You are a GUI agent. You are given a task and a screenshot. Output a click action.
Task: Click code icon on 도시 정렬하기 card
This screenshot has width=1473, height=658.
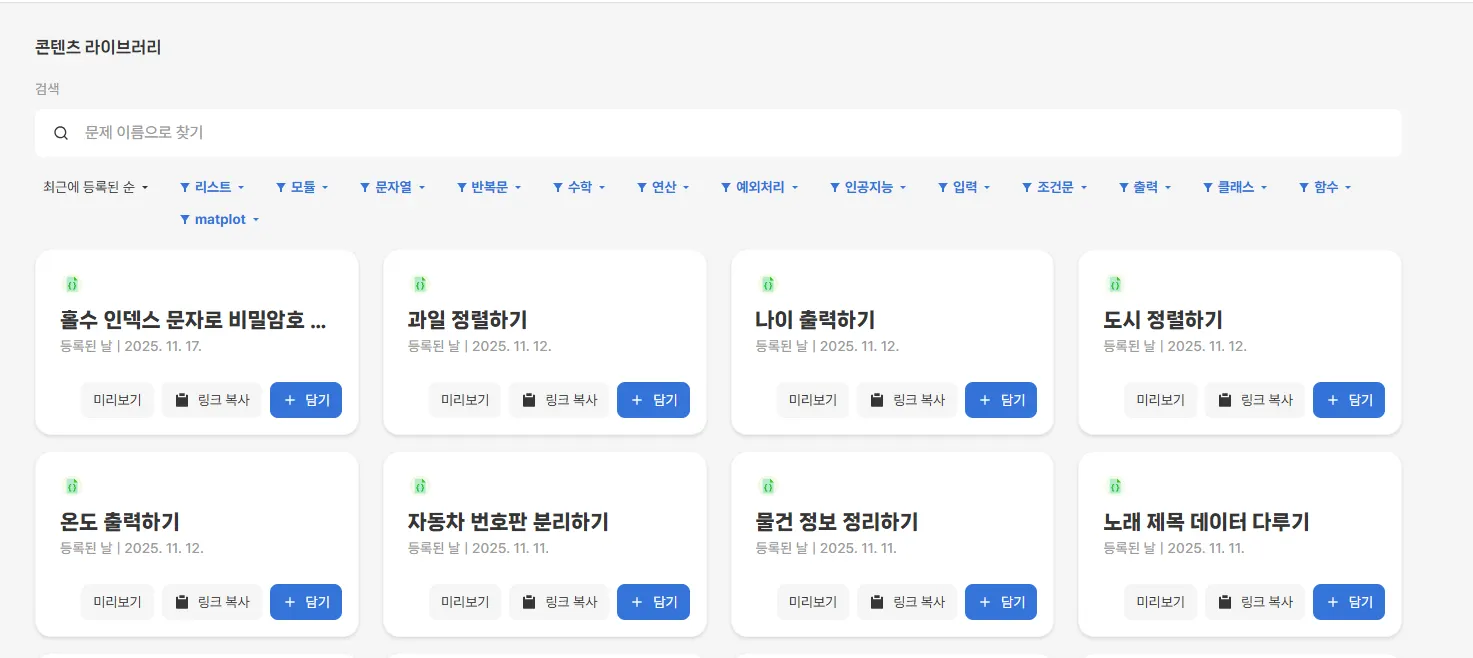pos(1115,284)
